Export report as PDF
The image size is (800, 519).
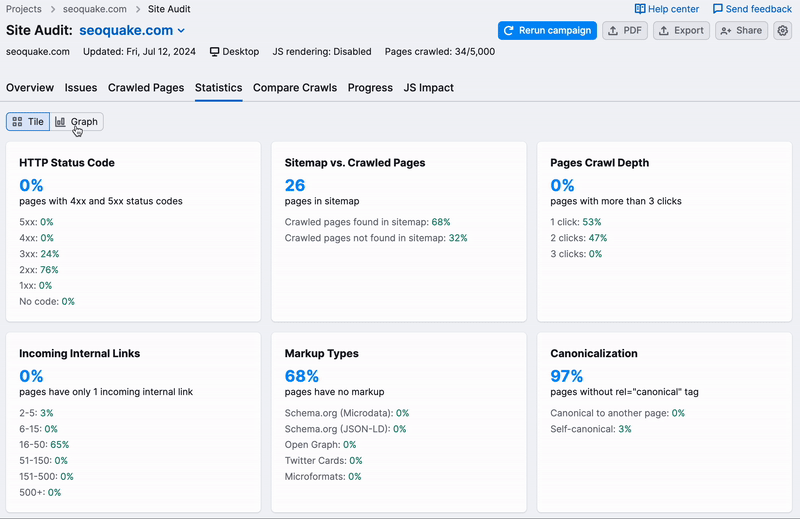[x=625, y=31]
